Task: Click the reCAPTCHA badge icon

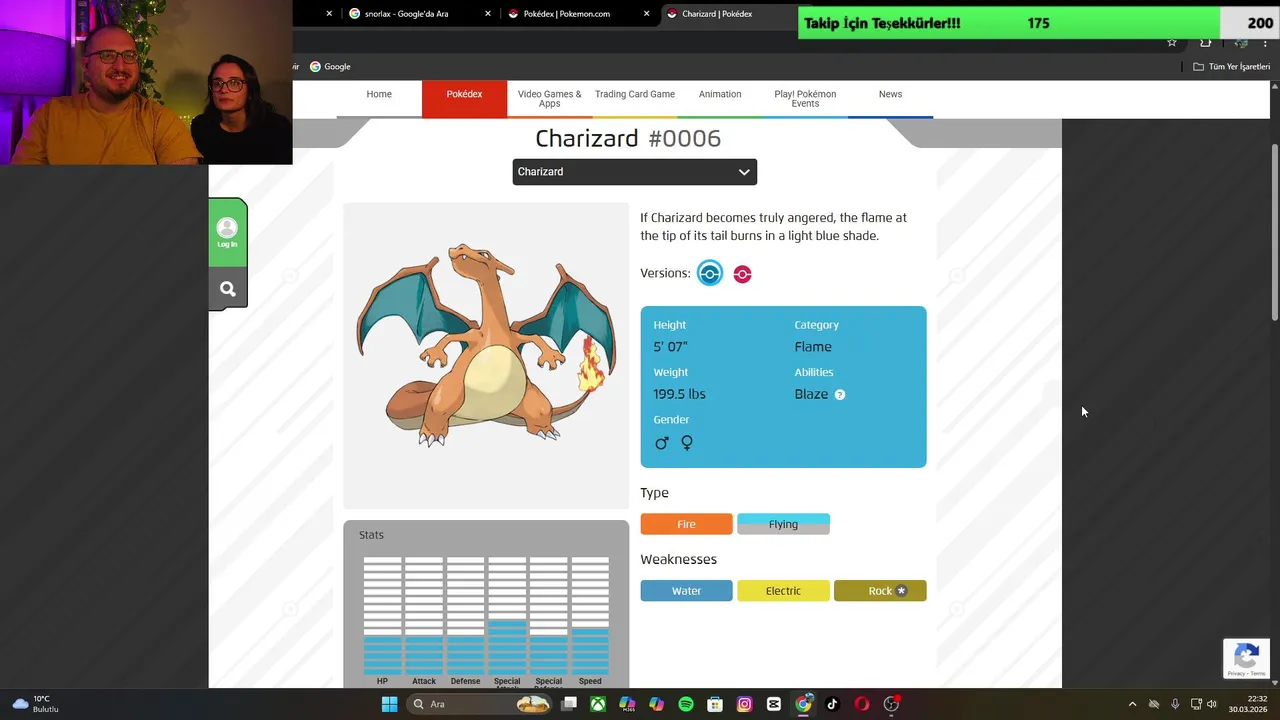Action: (1246, 658)
